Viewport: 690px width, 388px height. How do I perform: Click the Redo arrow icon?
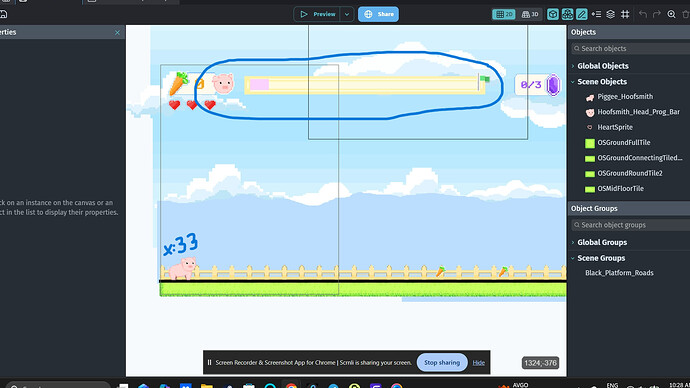[x=657, y=14]
